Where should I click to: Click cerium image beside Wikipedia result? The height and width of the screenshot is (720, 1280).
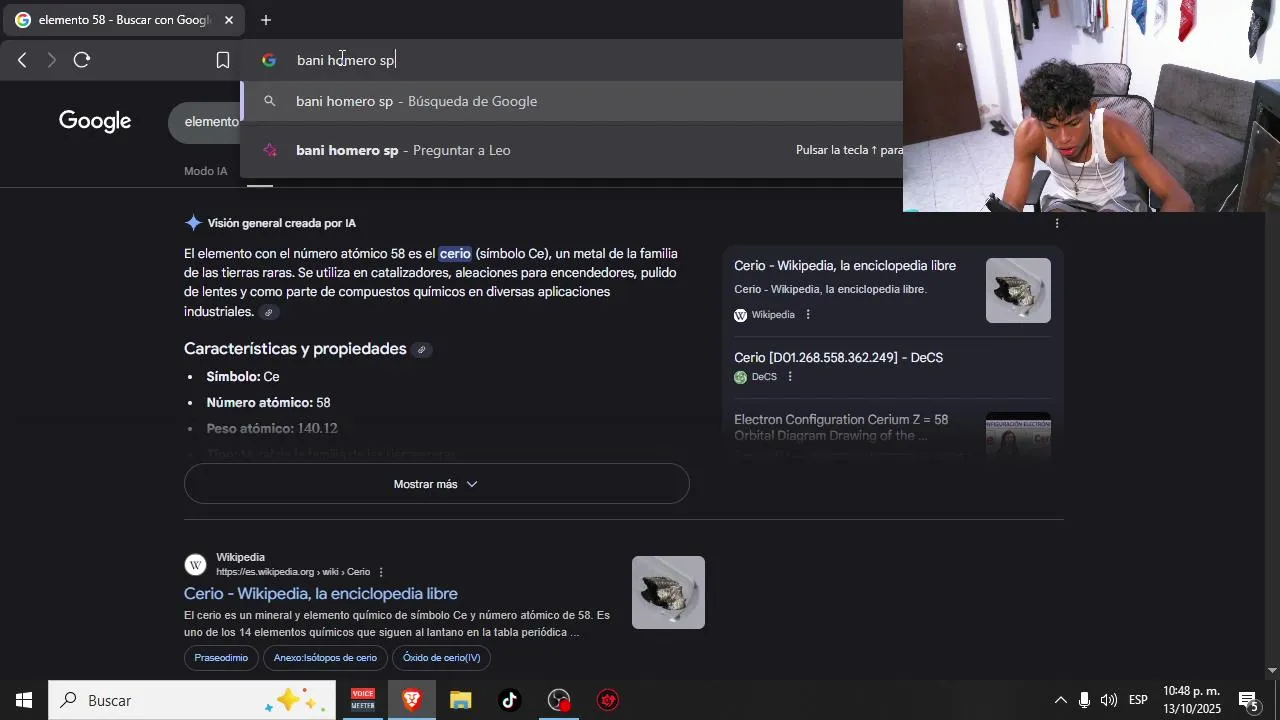[668, 592]
